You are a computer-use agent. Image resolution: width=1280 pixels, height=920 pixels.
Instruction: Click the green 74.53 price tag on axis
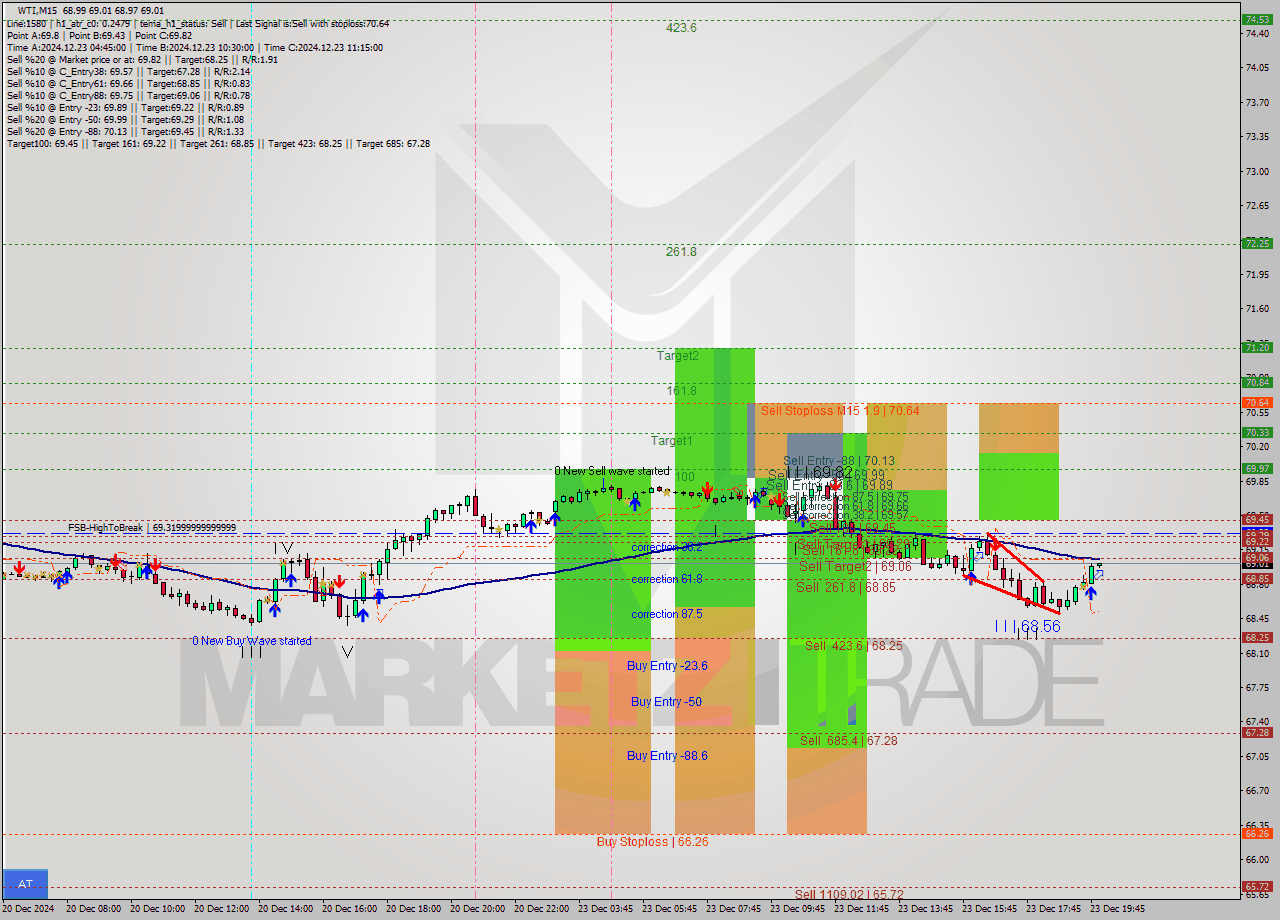click(1256, 19)
